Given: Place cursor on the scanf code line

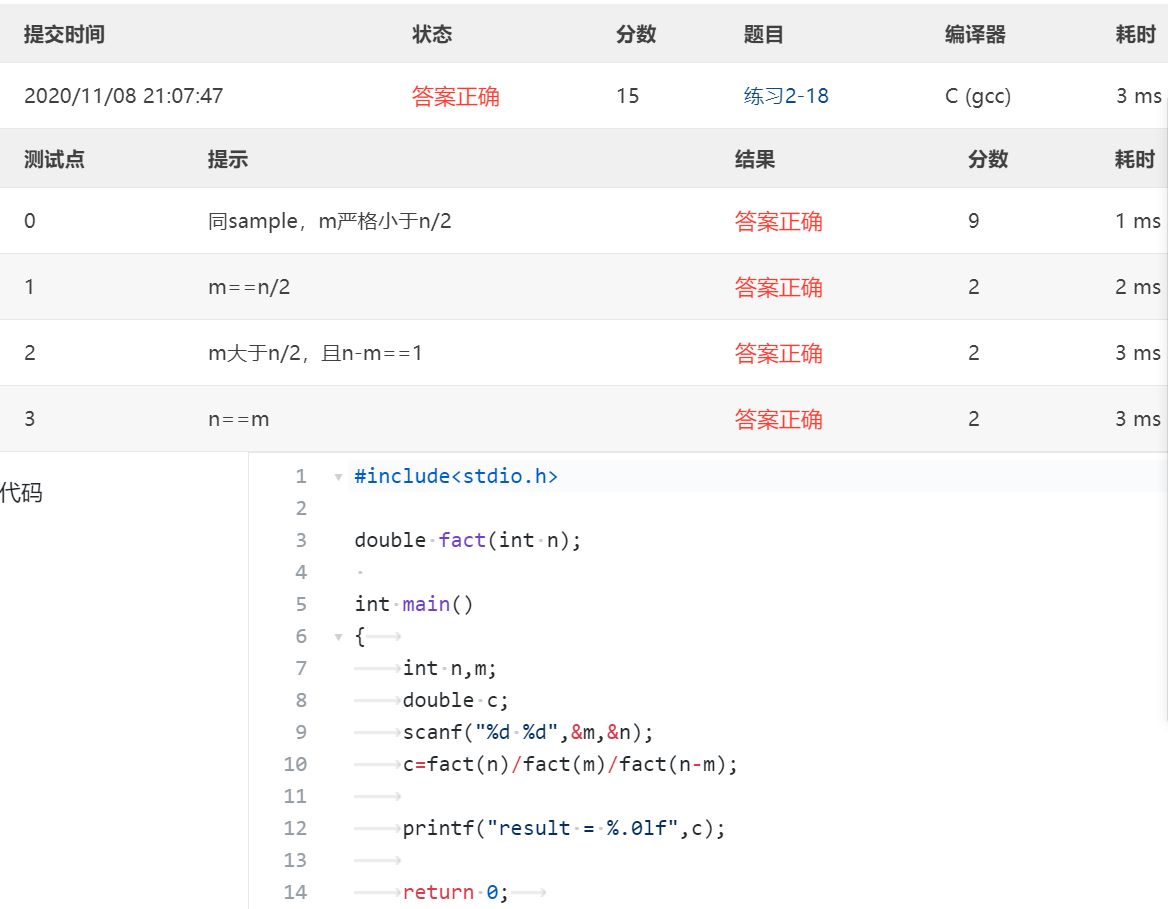Looking at the screenshot, I should point(528,732).
